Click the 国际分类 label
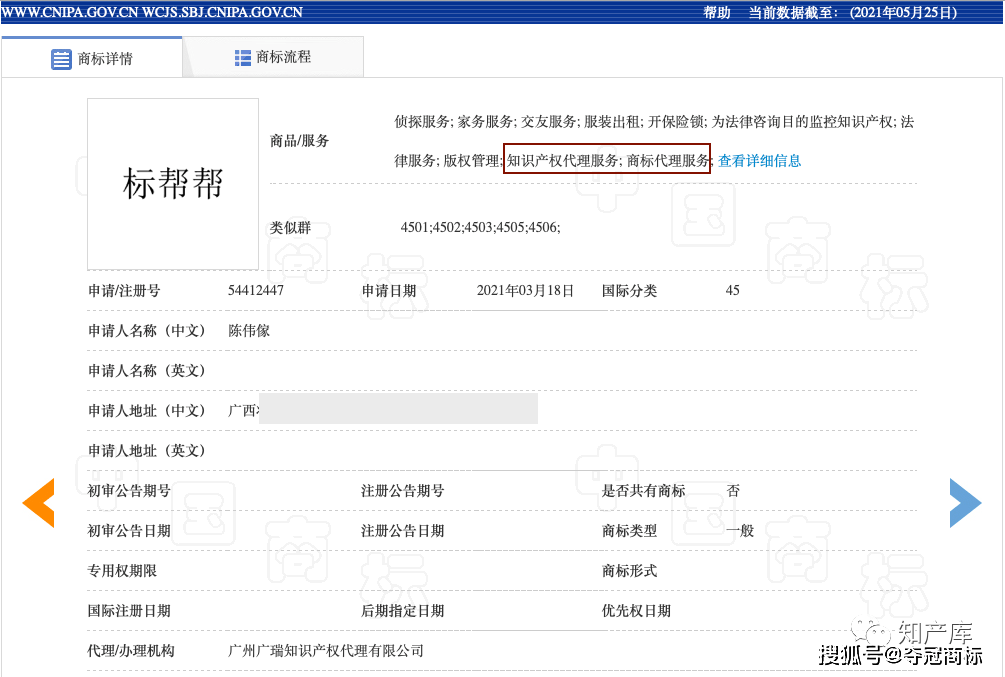 [x=629, y=290]
